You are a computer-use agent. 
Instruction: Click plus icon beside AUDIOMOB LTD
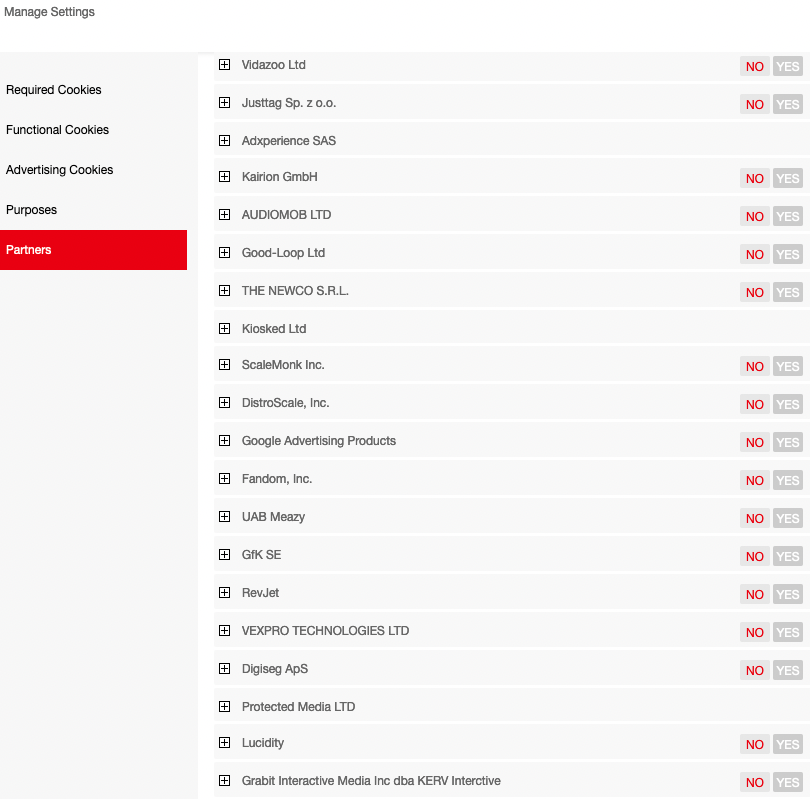(224, 215)
